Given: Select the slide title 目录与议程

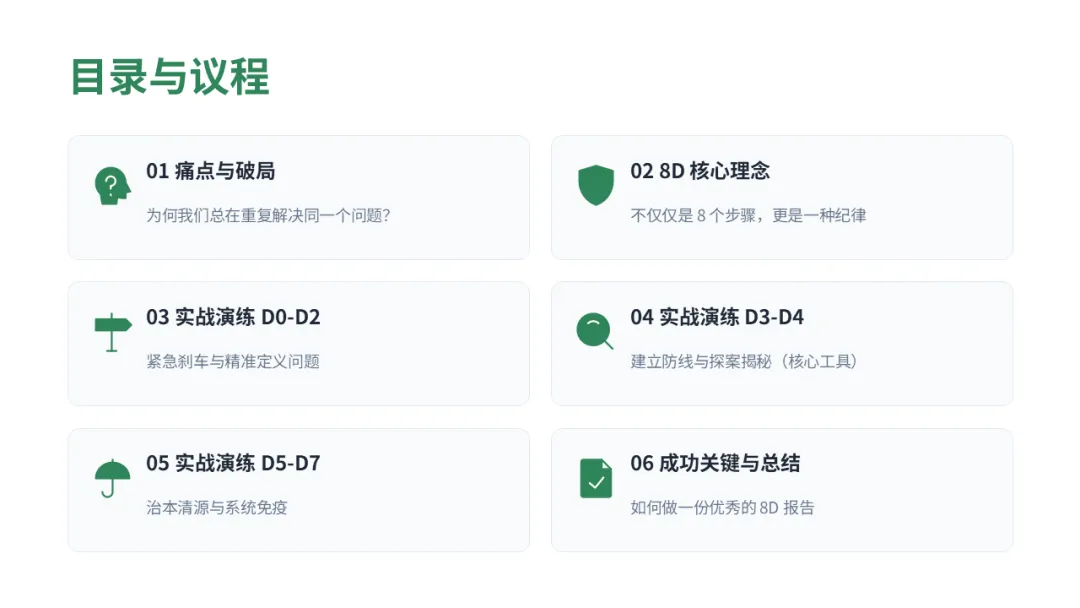Looking at the screenshot, I should coord(170,77).
